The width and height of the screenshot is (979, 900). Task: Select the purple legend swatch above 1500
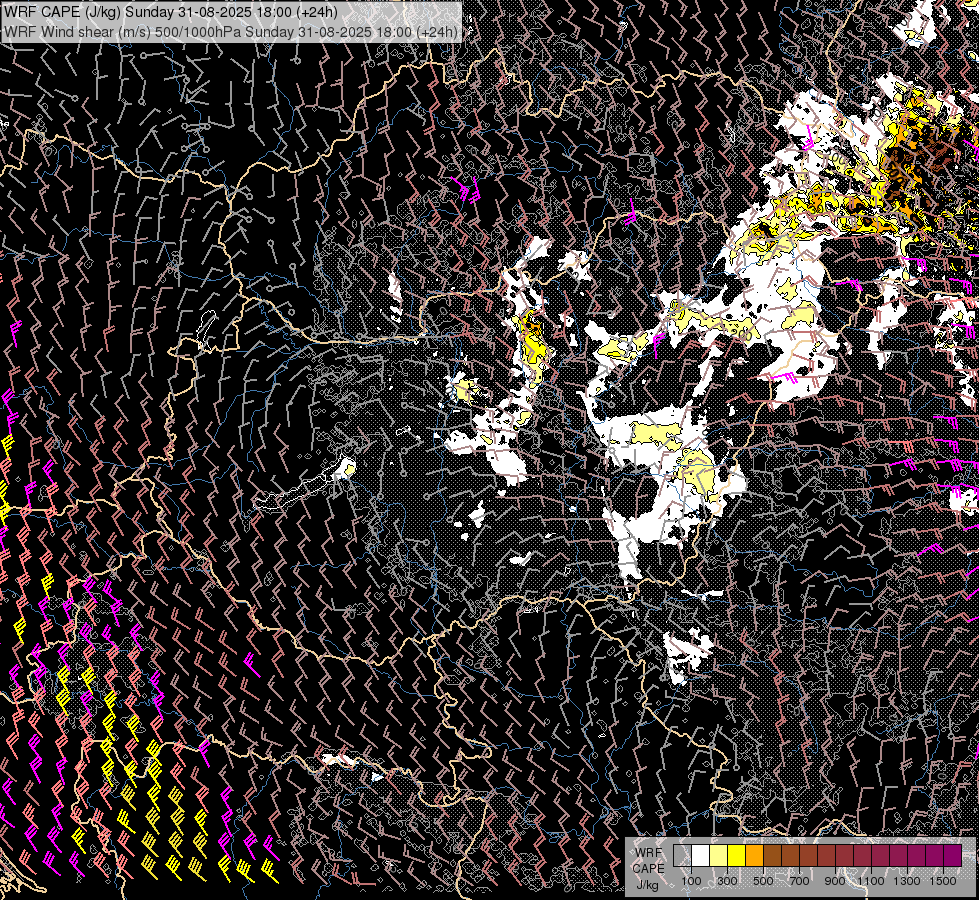coord(953,856)
